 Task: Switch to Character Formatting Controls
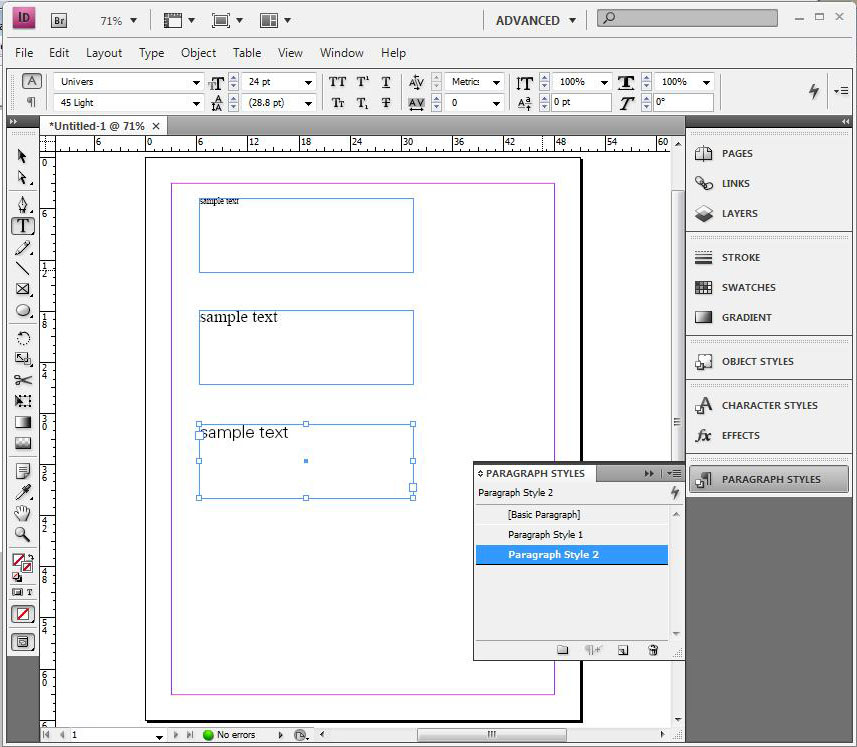pyautogui.click(x=32, y=81)
